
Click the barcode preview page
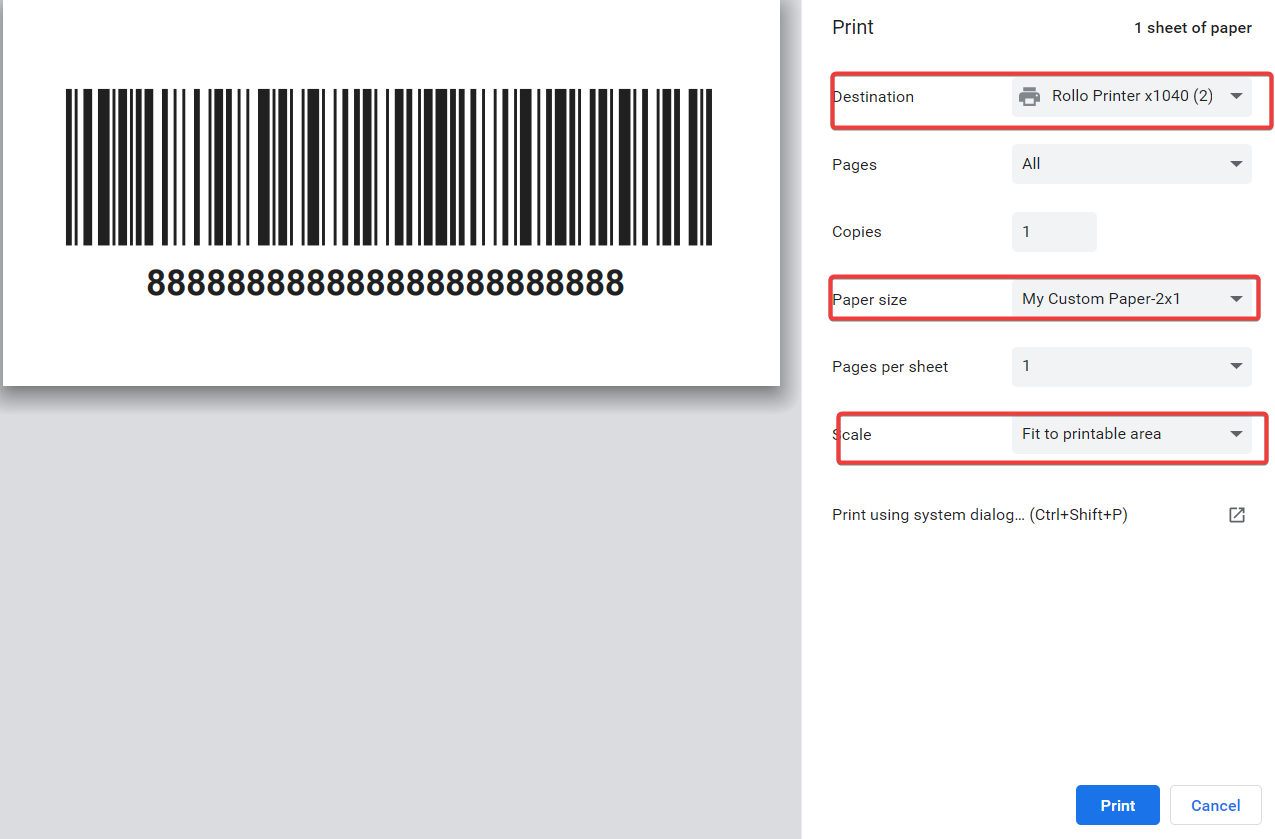tap(391, 192)
